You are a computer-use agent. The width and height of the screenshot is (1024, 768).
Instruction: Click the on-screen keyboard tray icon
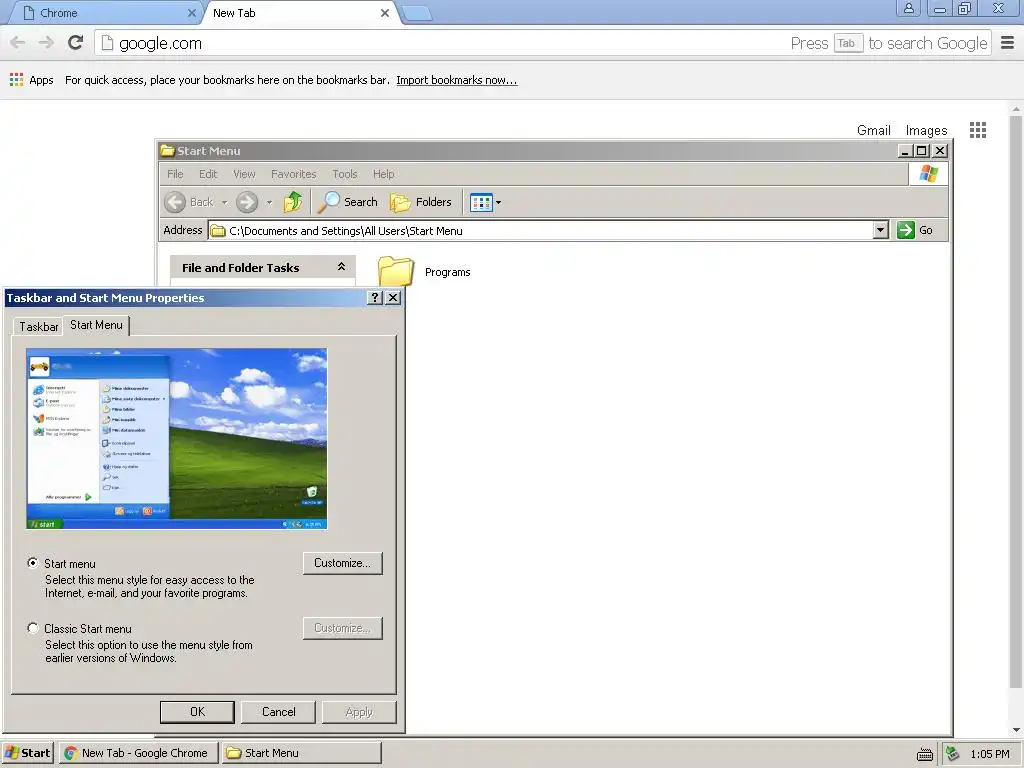tap(925, 754)
